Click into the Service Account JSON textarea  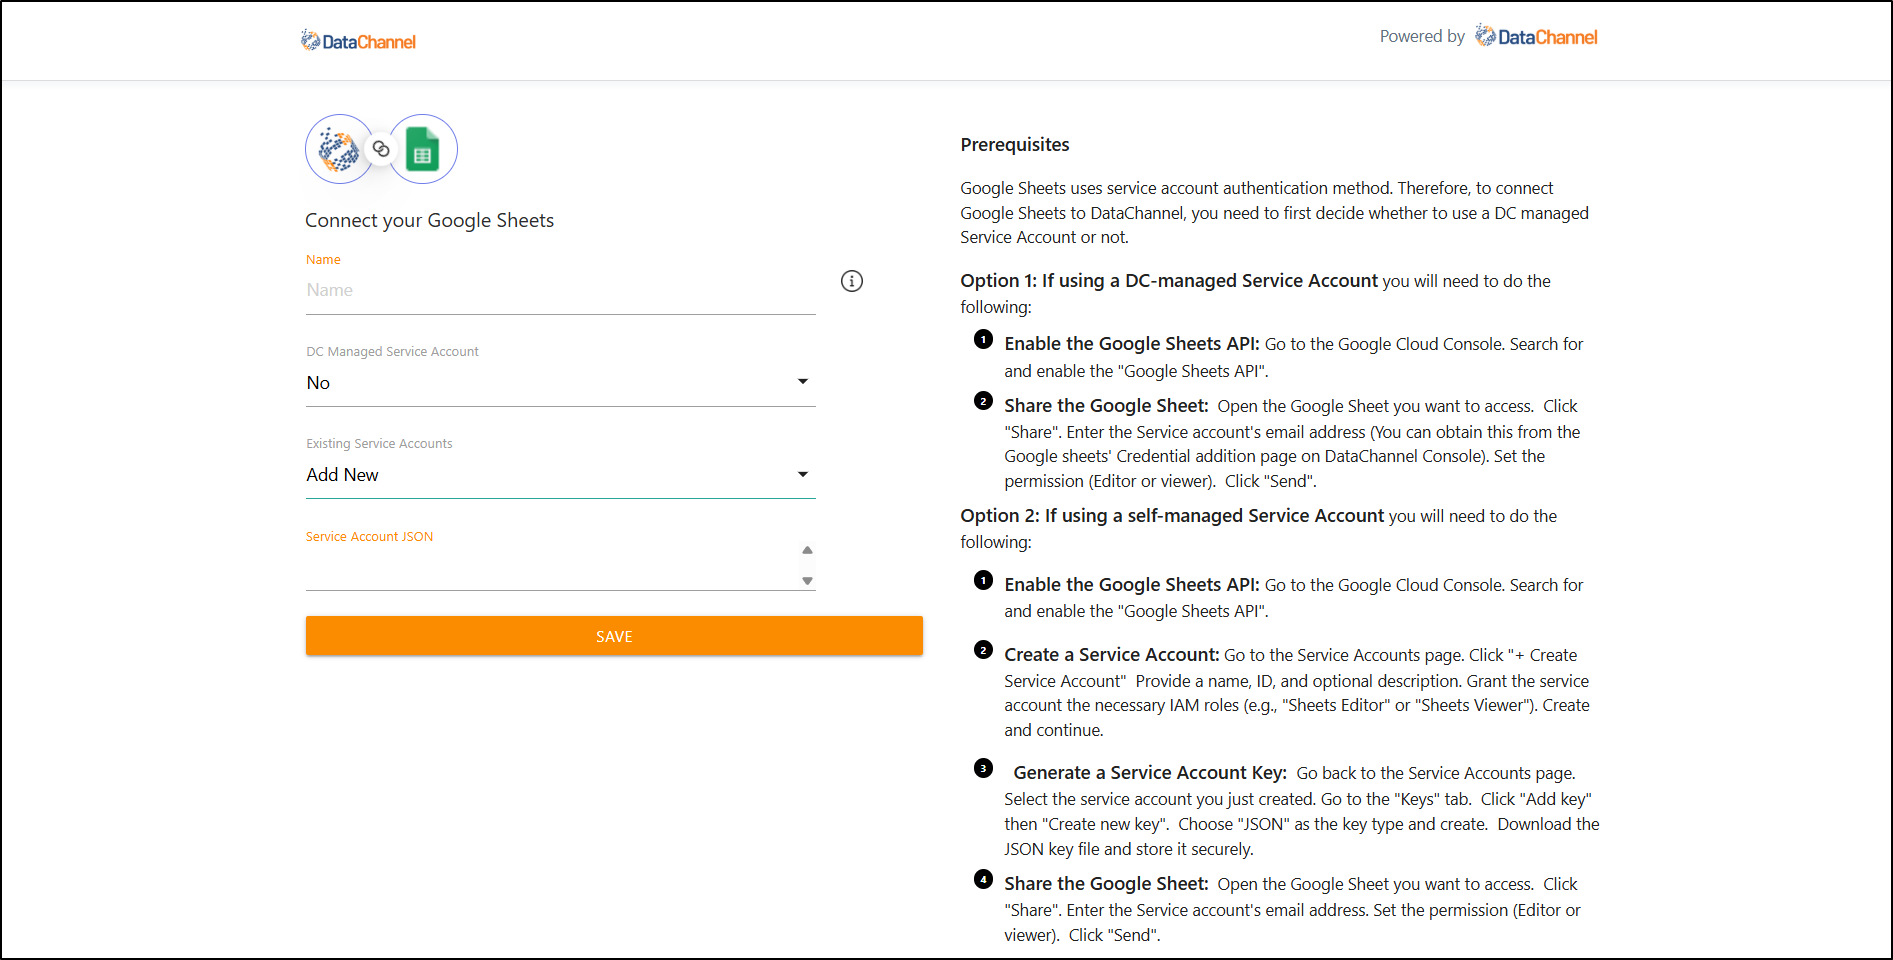tap(553, 566)
